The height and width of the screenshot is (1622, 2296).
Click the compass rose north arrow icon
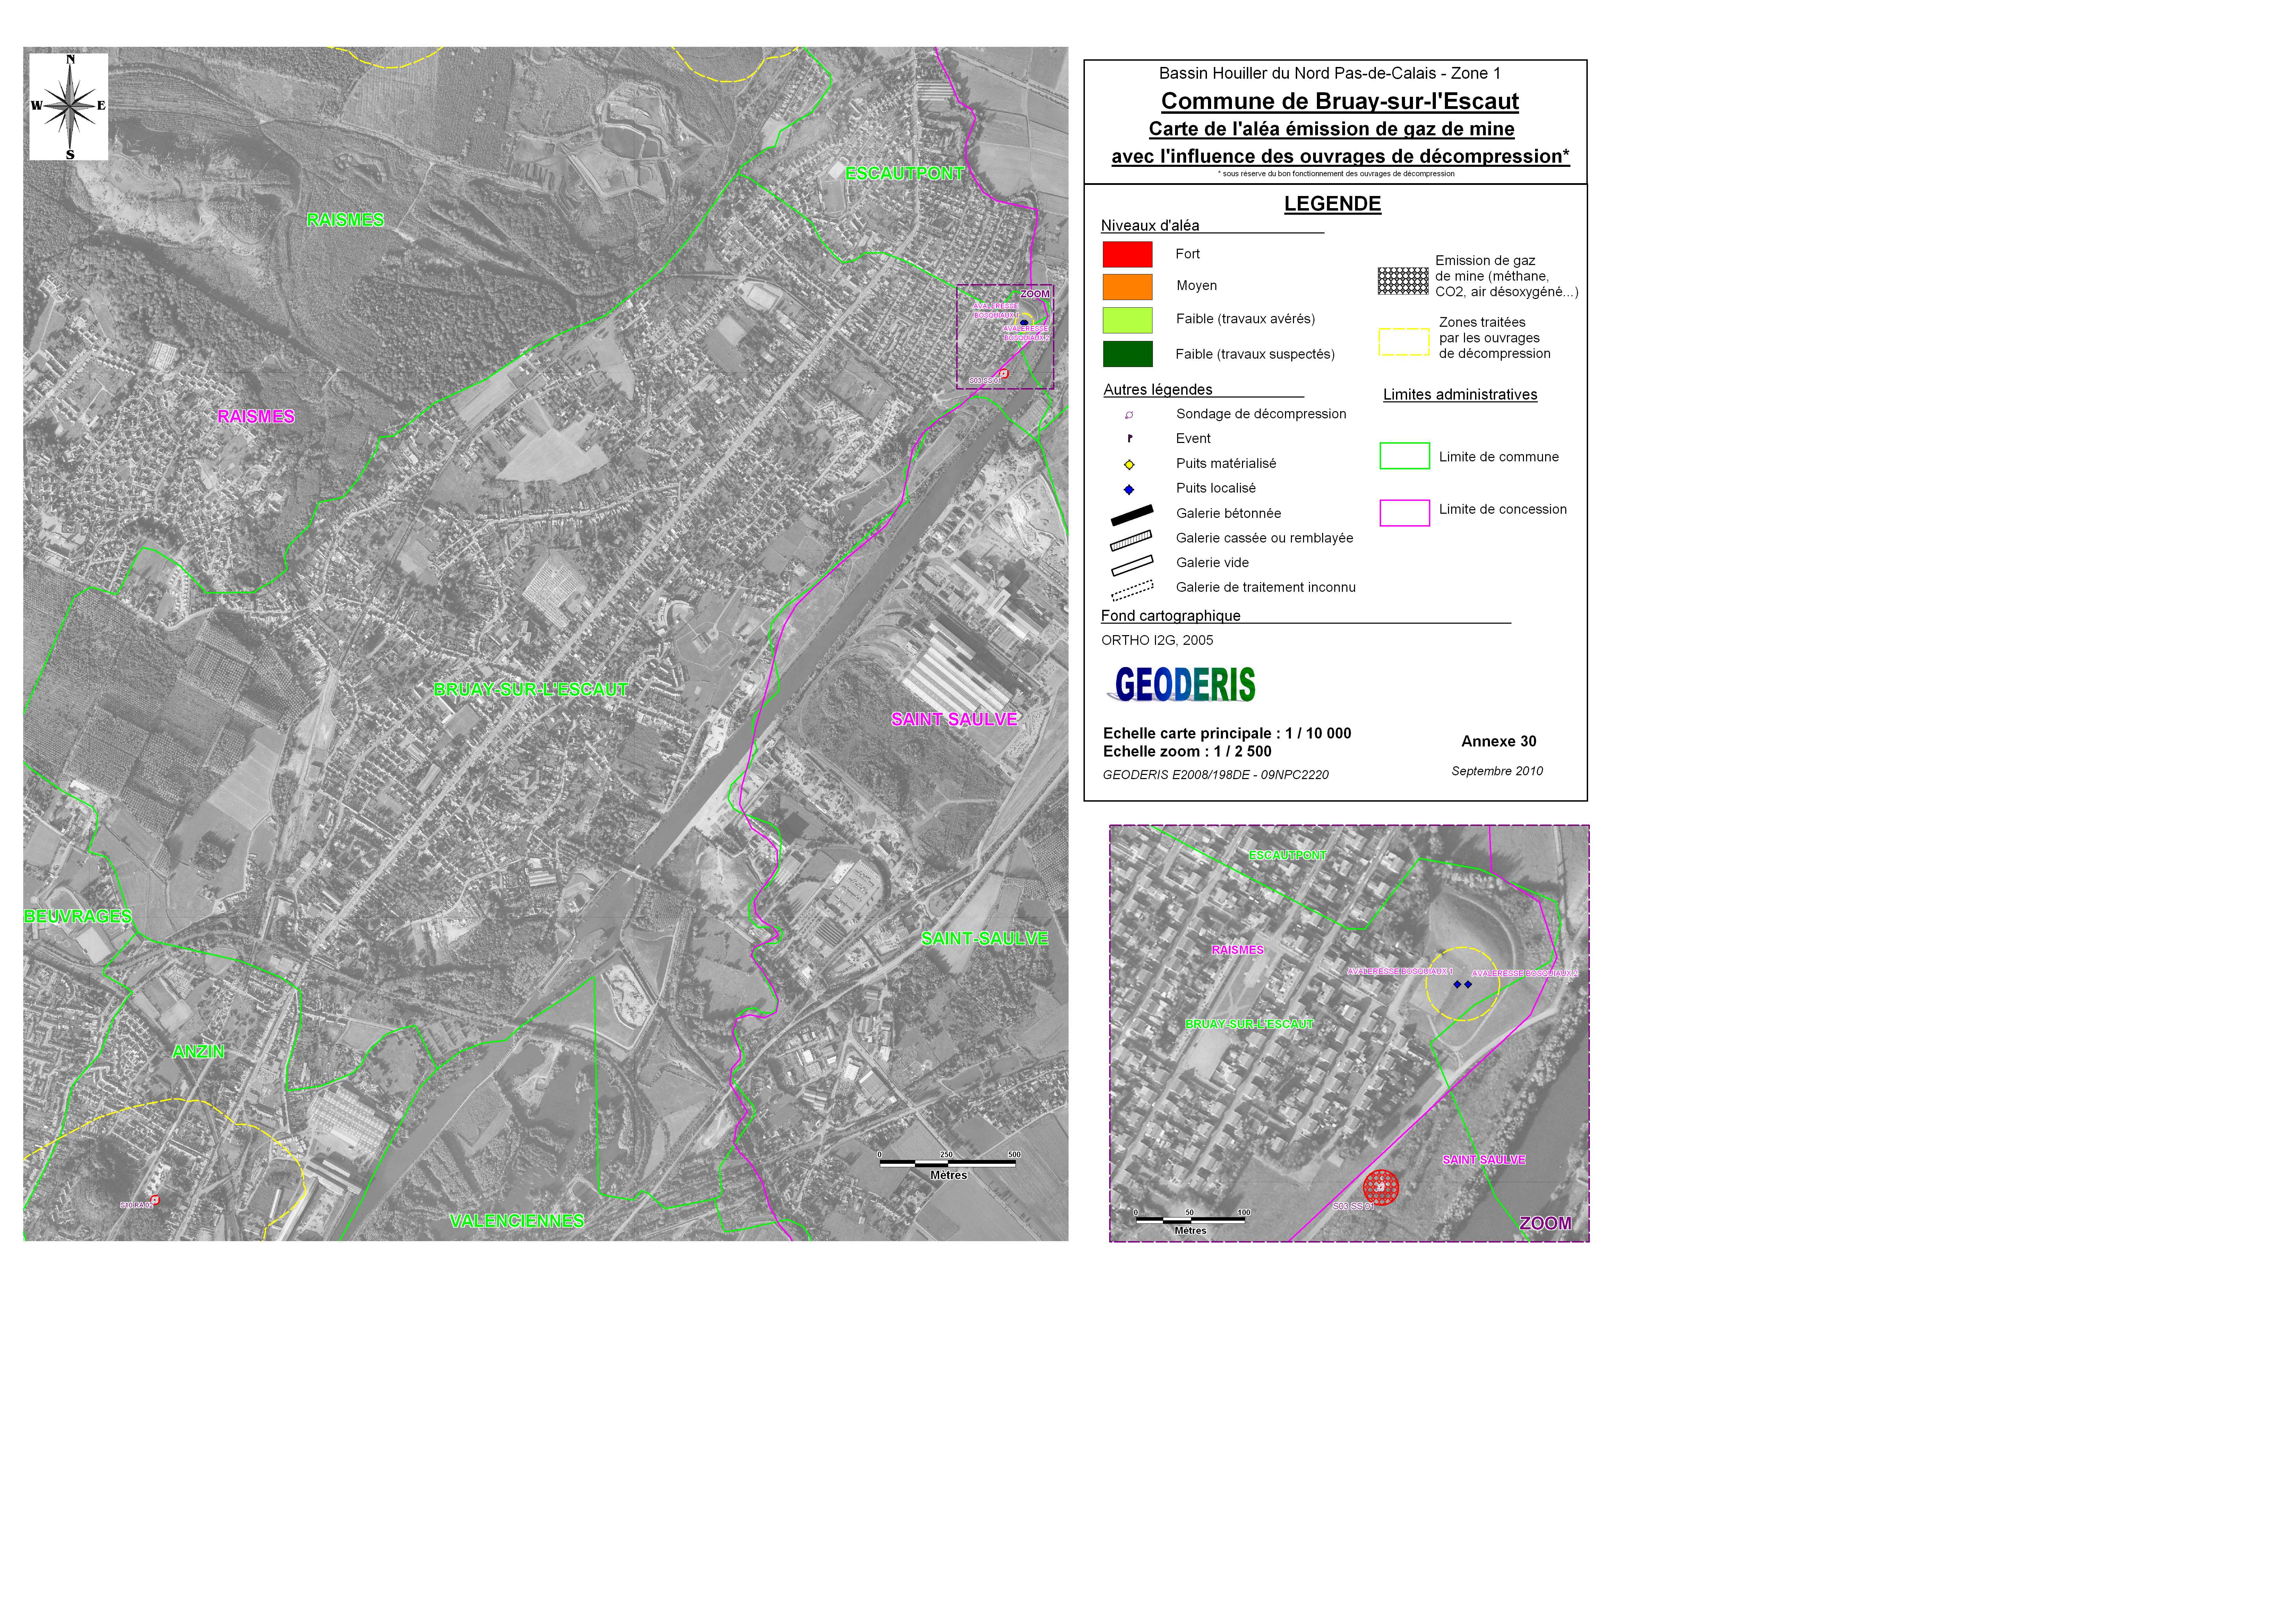point(69,107)
